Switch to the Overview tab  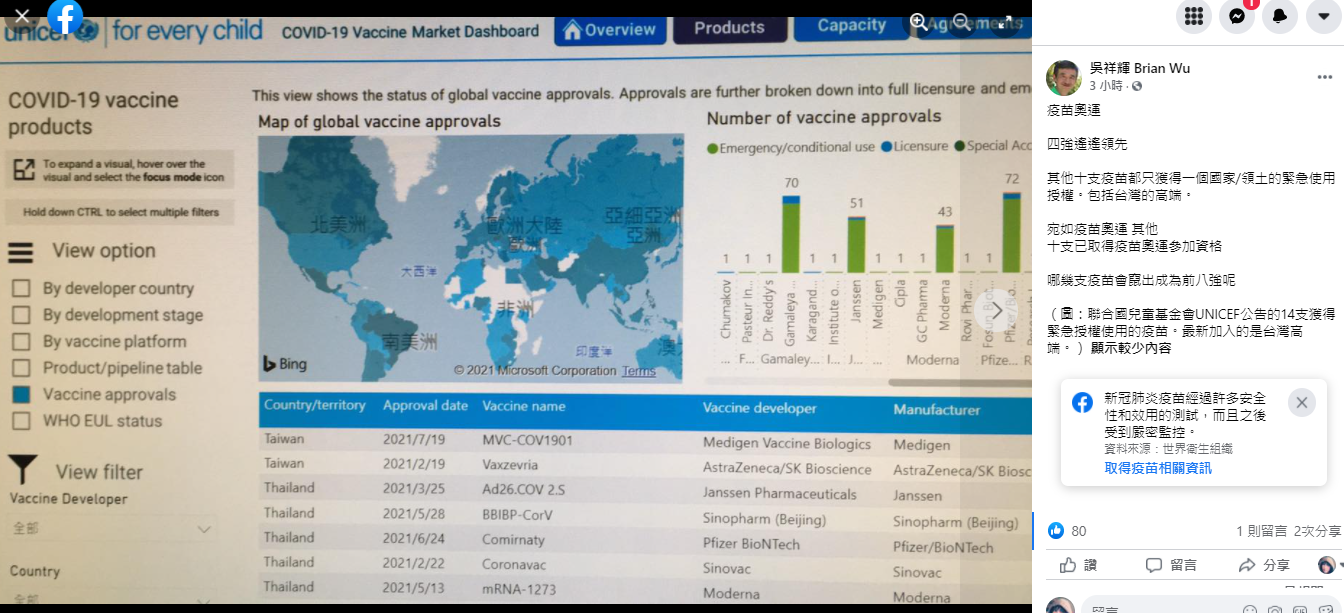point(609,29)
